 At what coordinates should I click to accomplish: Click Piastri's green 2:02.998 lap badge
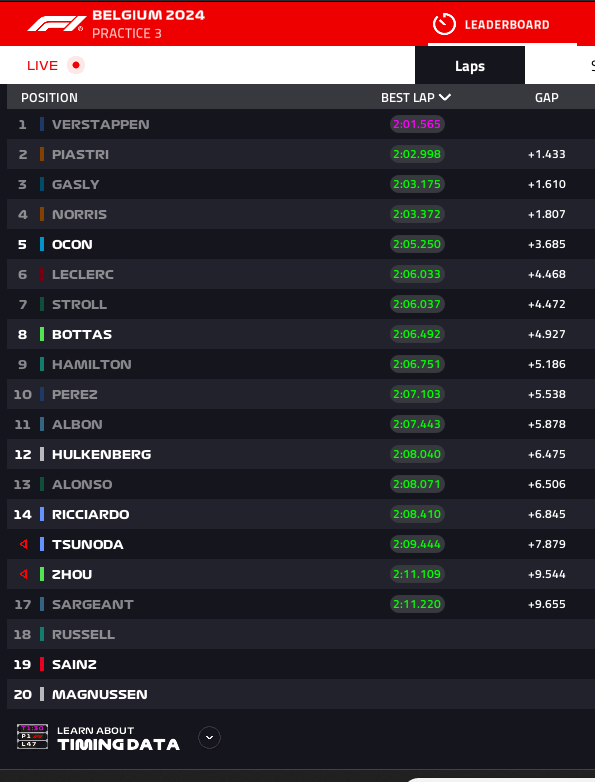[x=417, y=154]
